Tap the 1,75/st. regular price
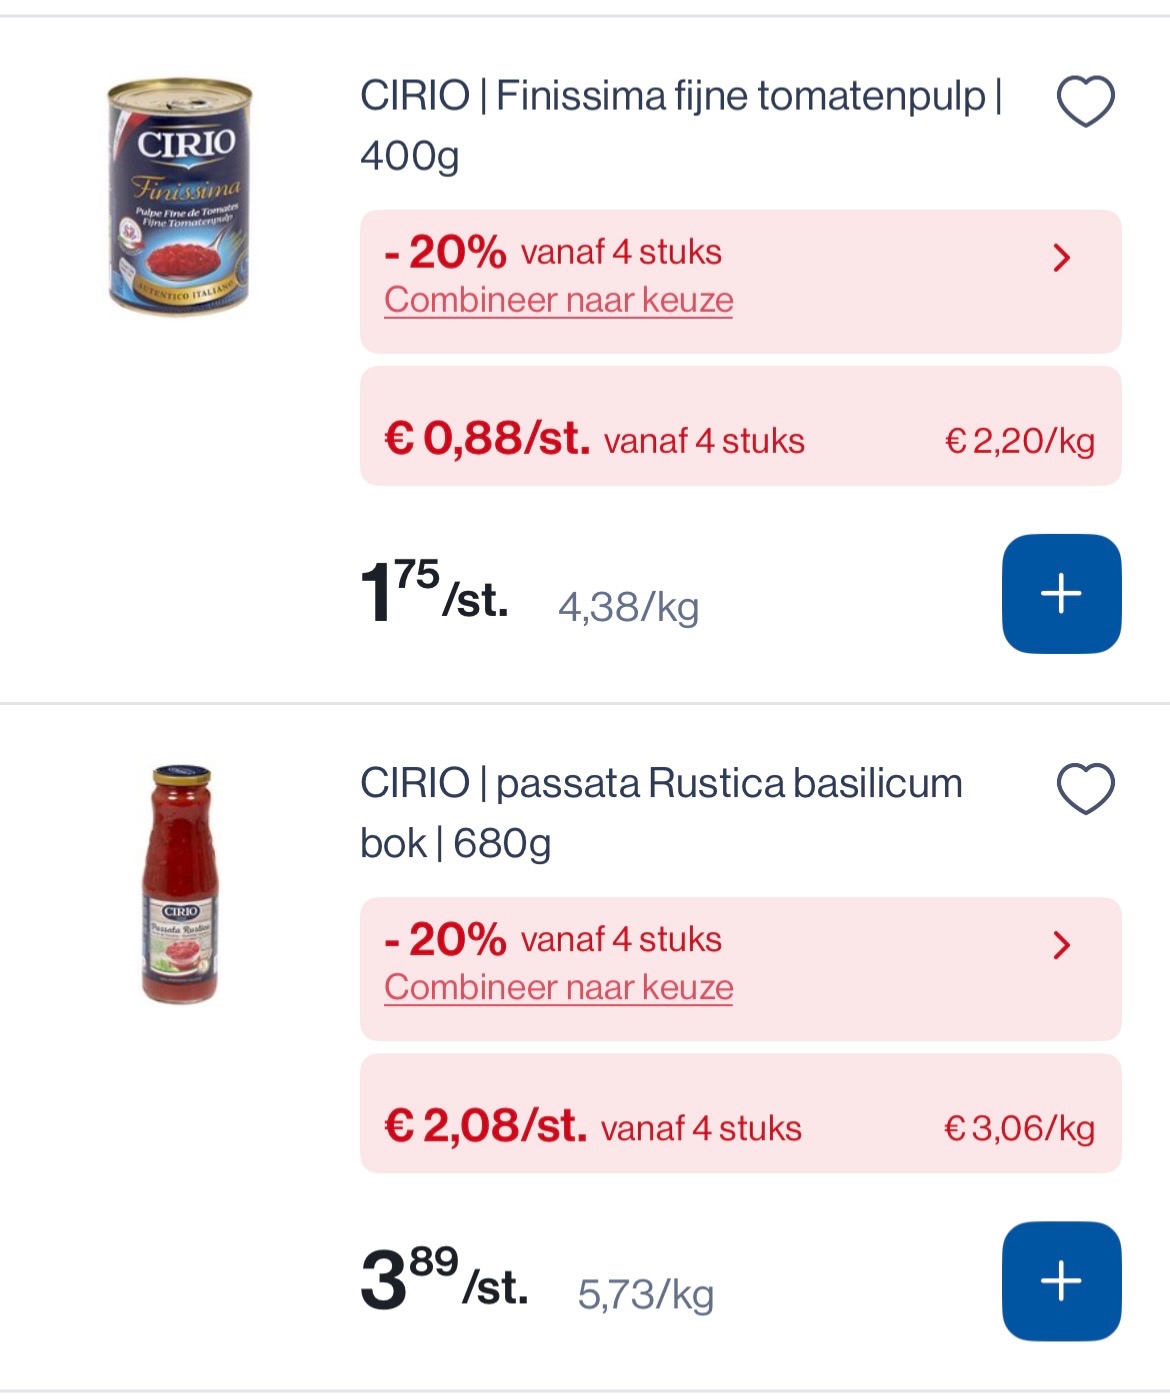This screenshot has height=1399, width=1170. tap(433, 594)
